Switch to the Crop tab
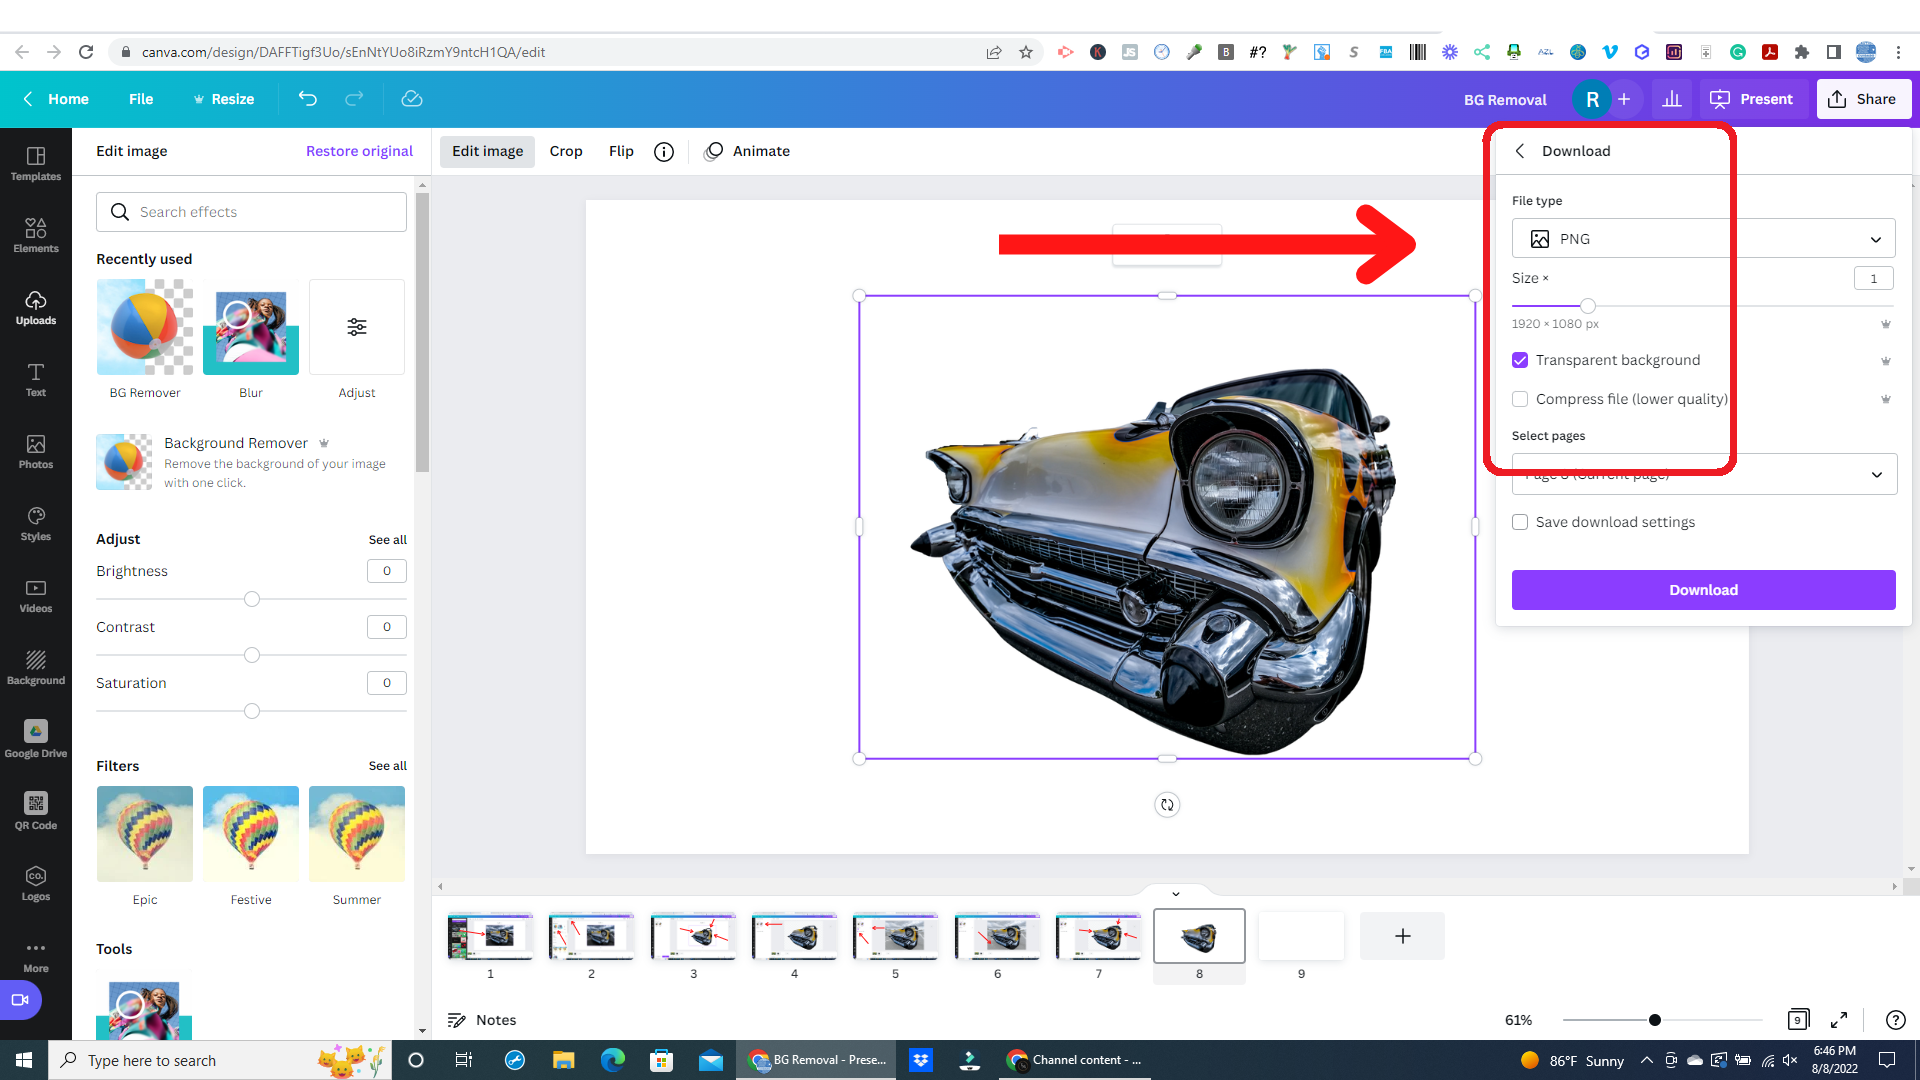Screen dimensions: 1920x1080 click(x=566, y=151)
